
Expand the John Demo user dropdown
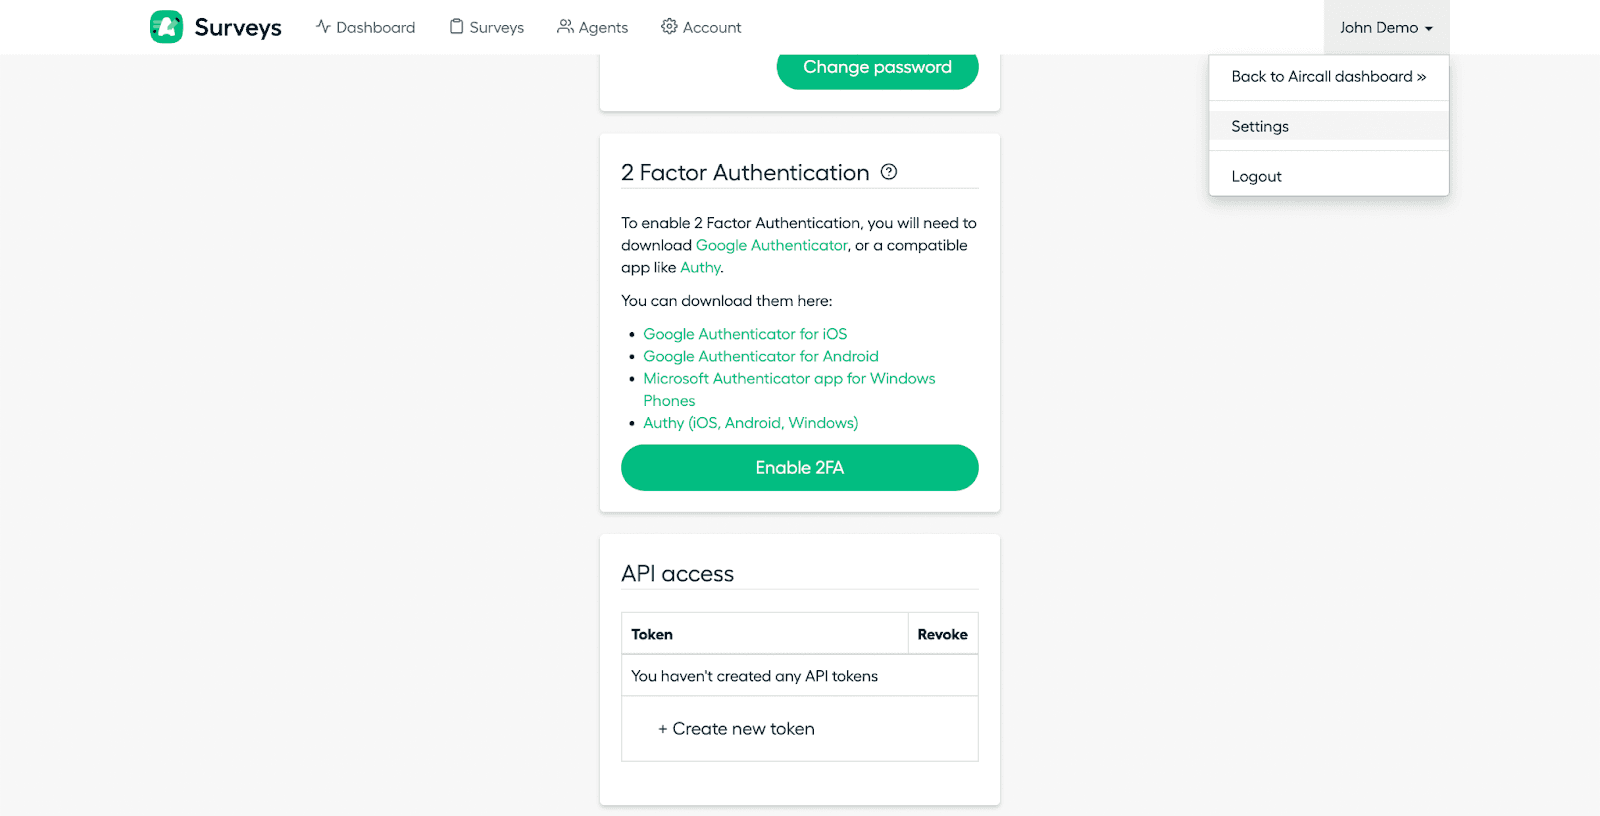tap(1386, 28)
